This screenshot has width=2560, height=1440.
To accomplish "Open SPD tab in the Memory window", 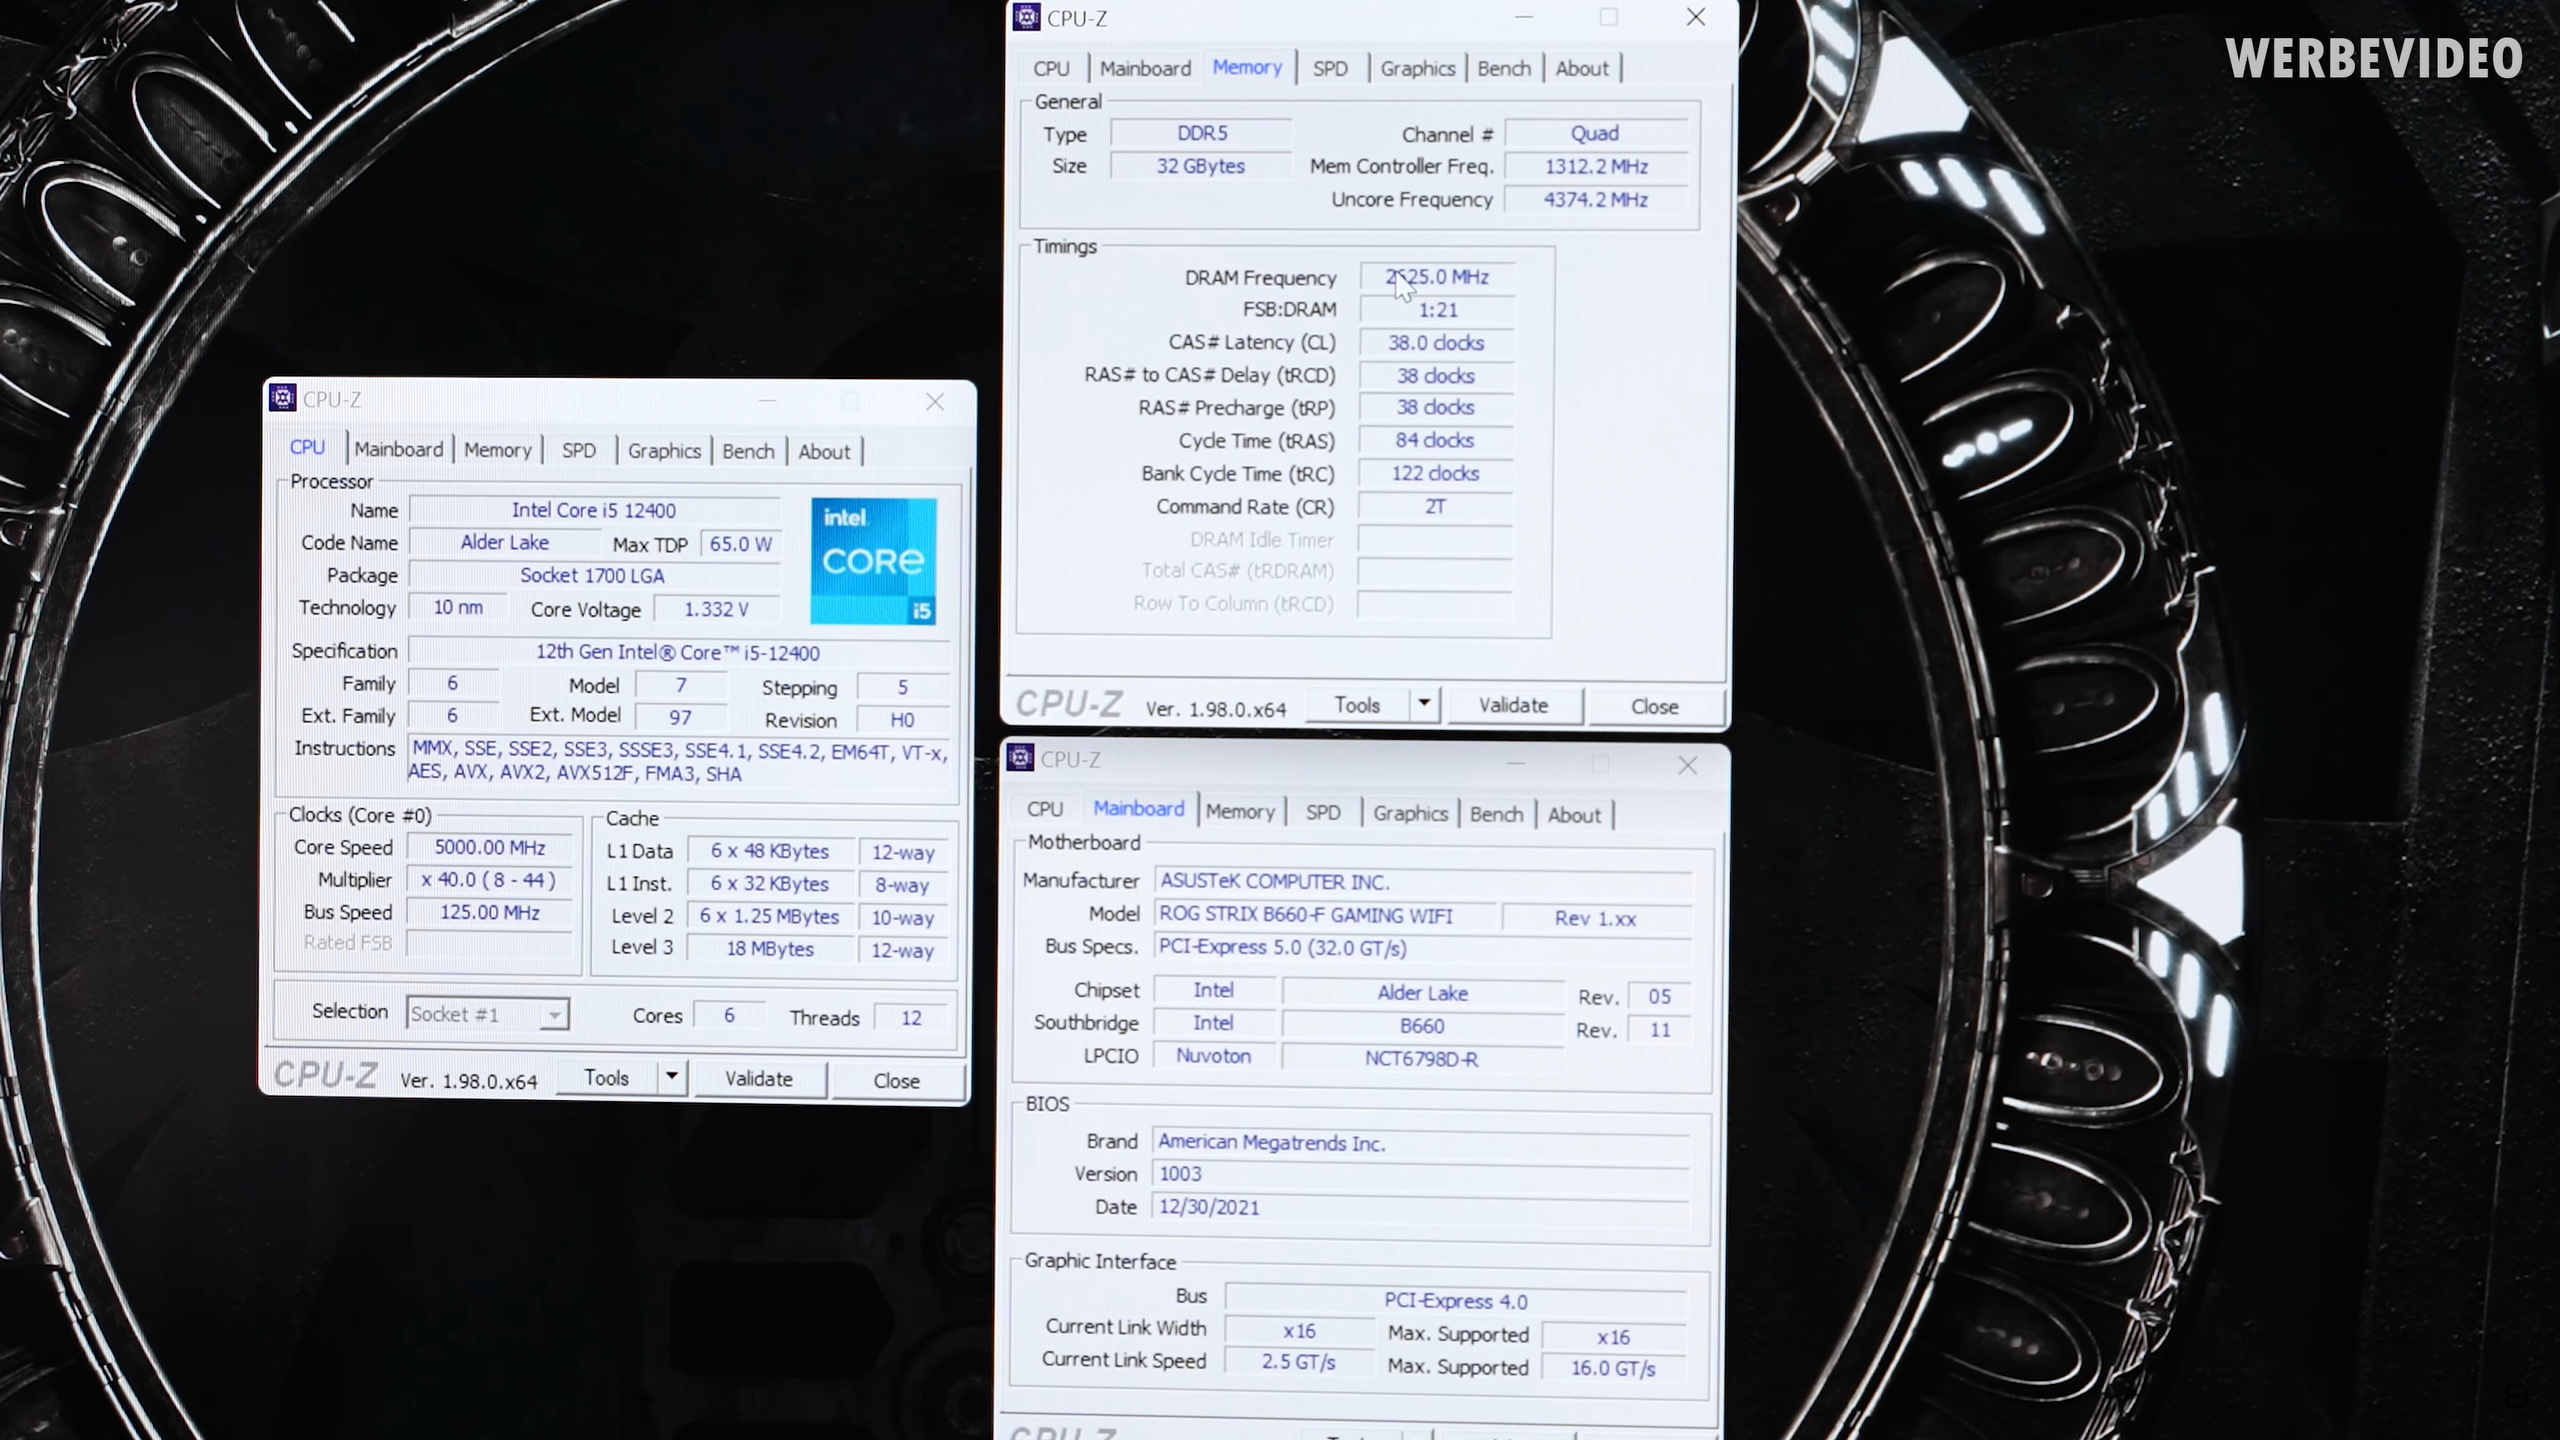I will click(x=1330, y=68).
